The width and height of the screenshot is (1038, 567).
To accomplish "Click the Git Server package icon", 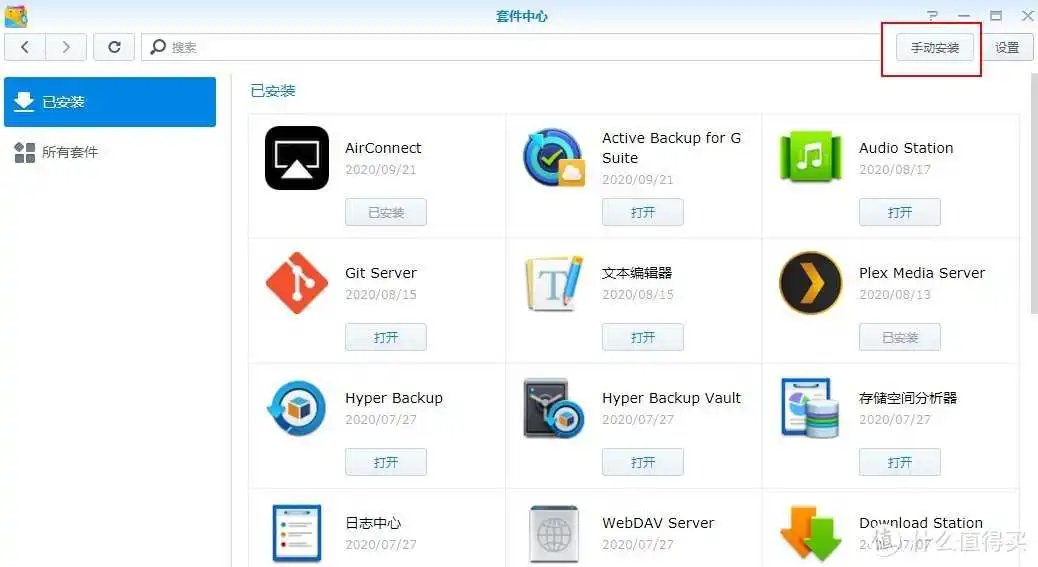I will pyautogui.click(x=297, y=283).
